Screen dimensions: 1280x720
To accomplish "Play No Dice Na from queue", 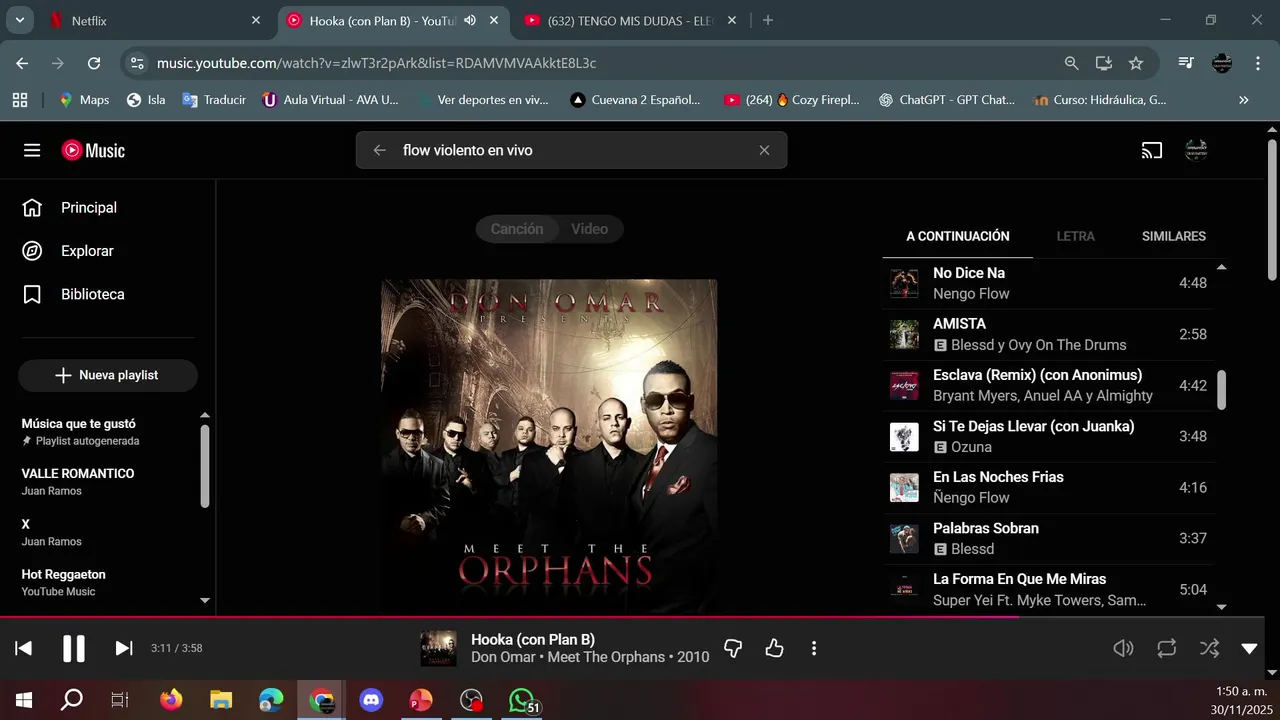I will tap(1049, 283).
